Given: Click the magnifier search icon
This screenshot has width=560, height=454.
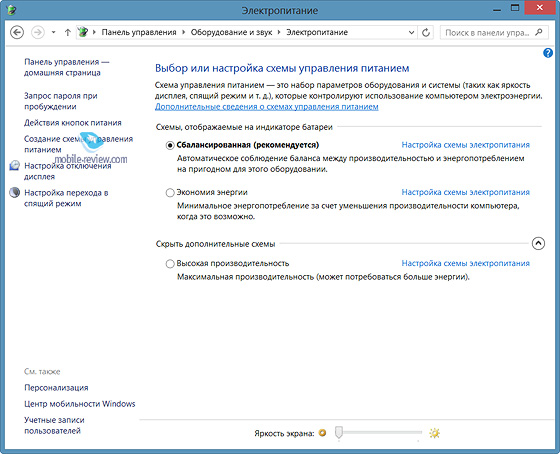Looking at the screenshot, I should click(539, 33).
